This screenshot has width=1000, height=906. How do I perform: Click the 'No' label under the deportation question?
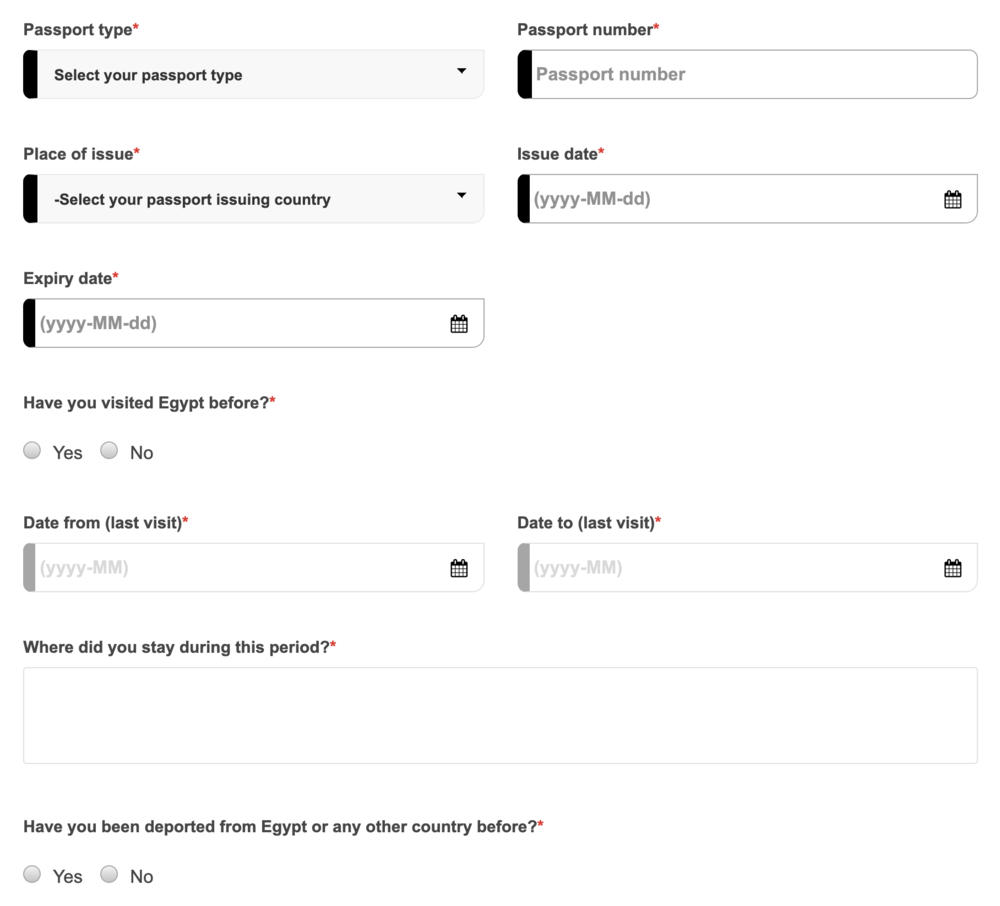coord(142,877)
